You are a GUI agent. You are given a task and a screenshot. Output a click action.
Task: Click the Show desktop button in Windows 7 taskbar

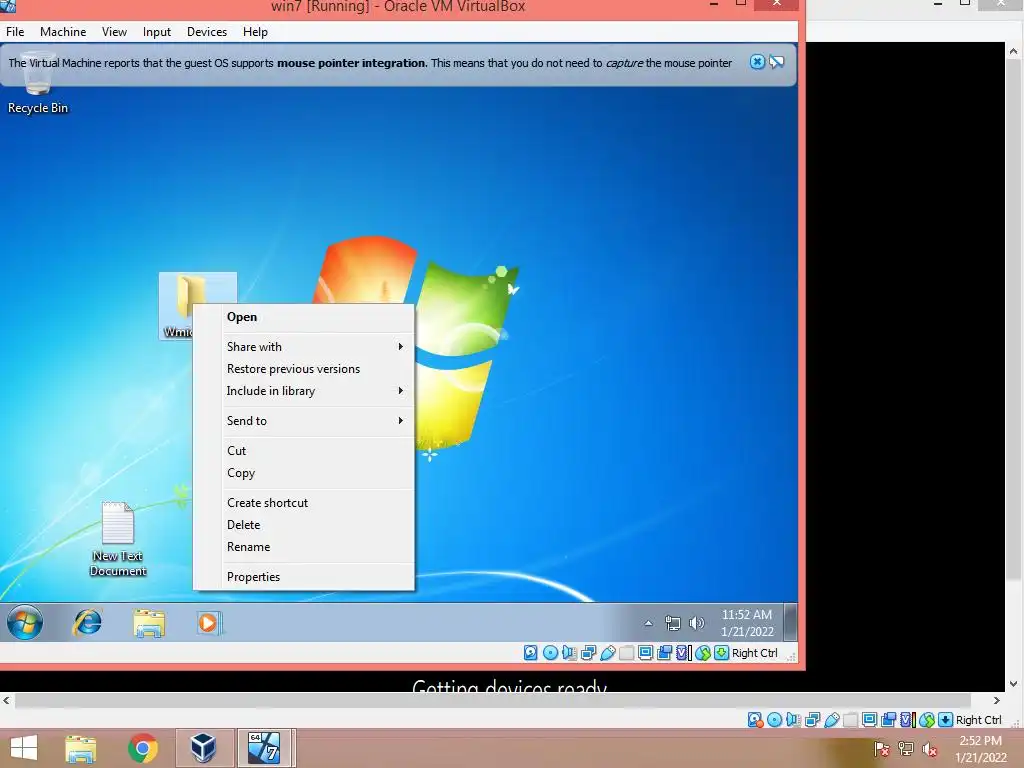(x=790, y=622)
